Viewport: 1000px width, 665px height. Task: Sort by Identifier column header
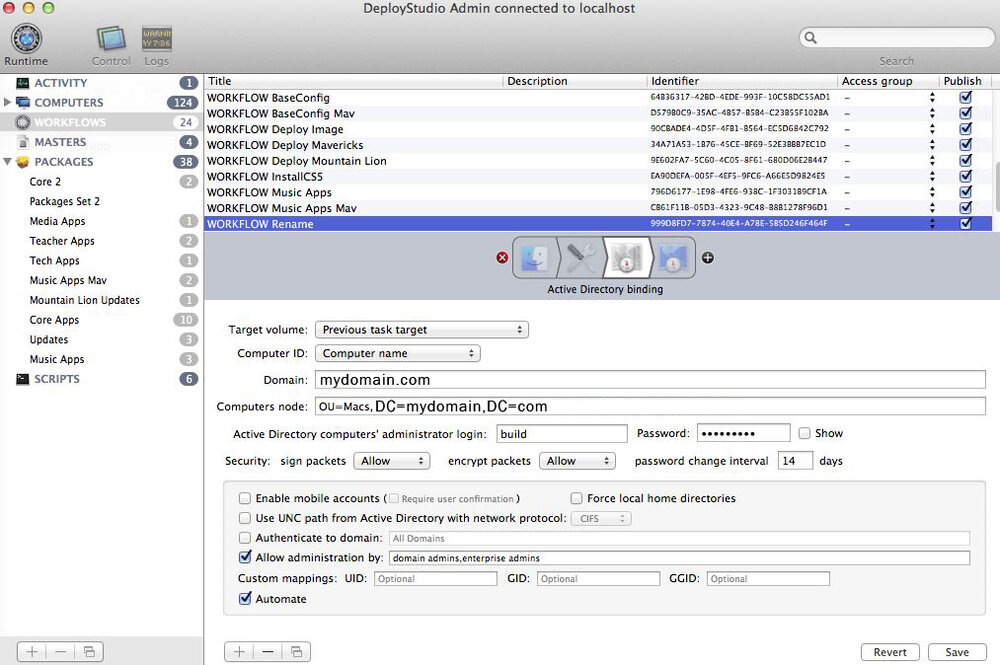[x=742, y=82]
